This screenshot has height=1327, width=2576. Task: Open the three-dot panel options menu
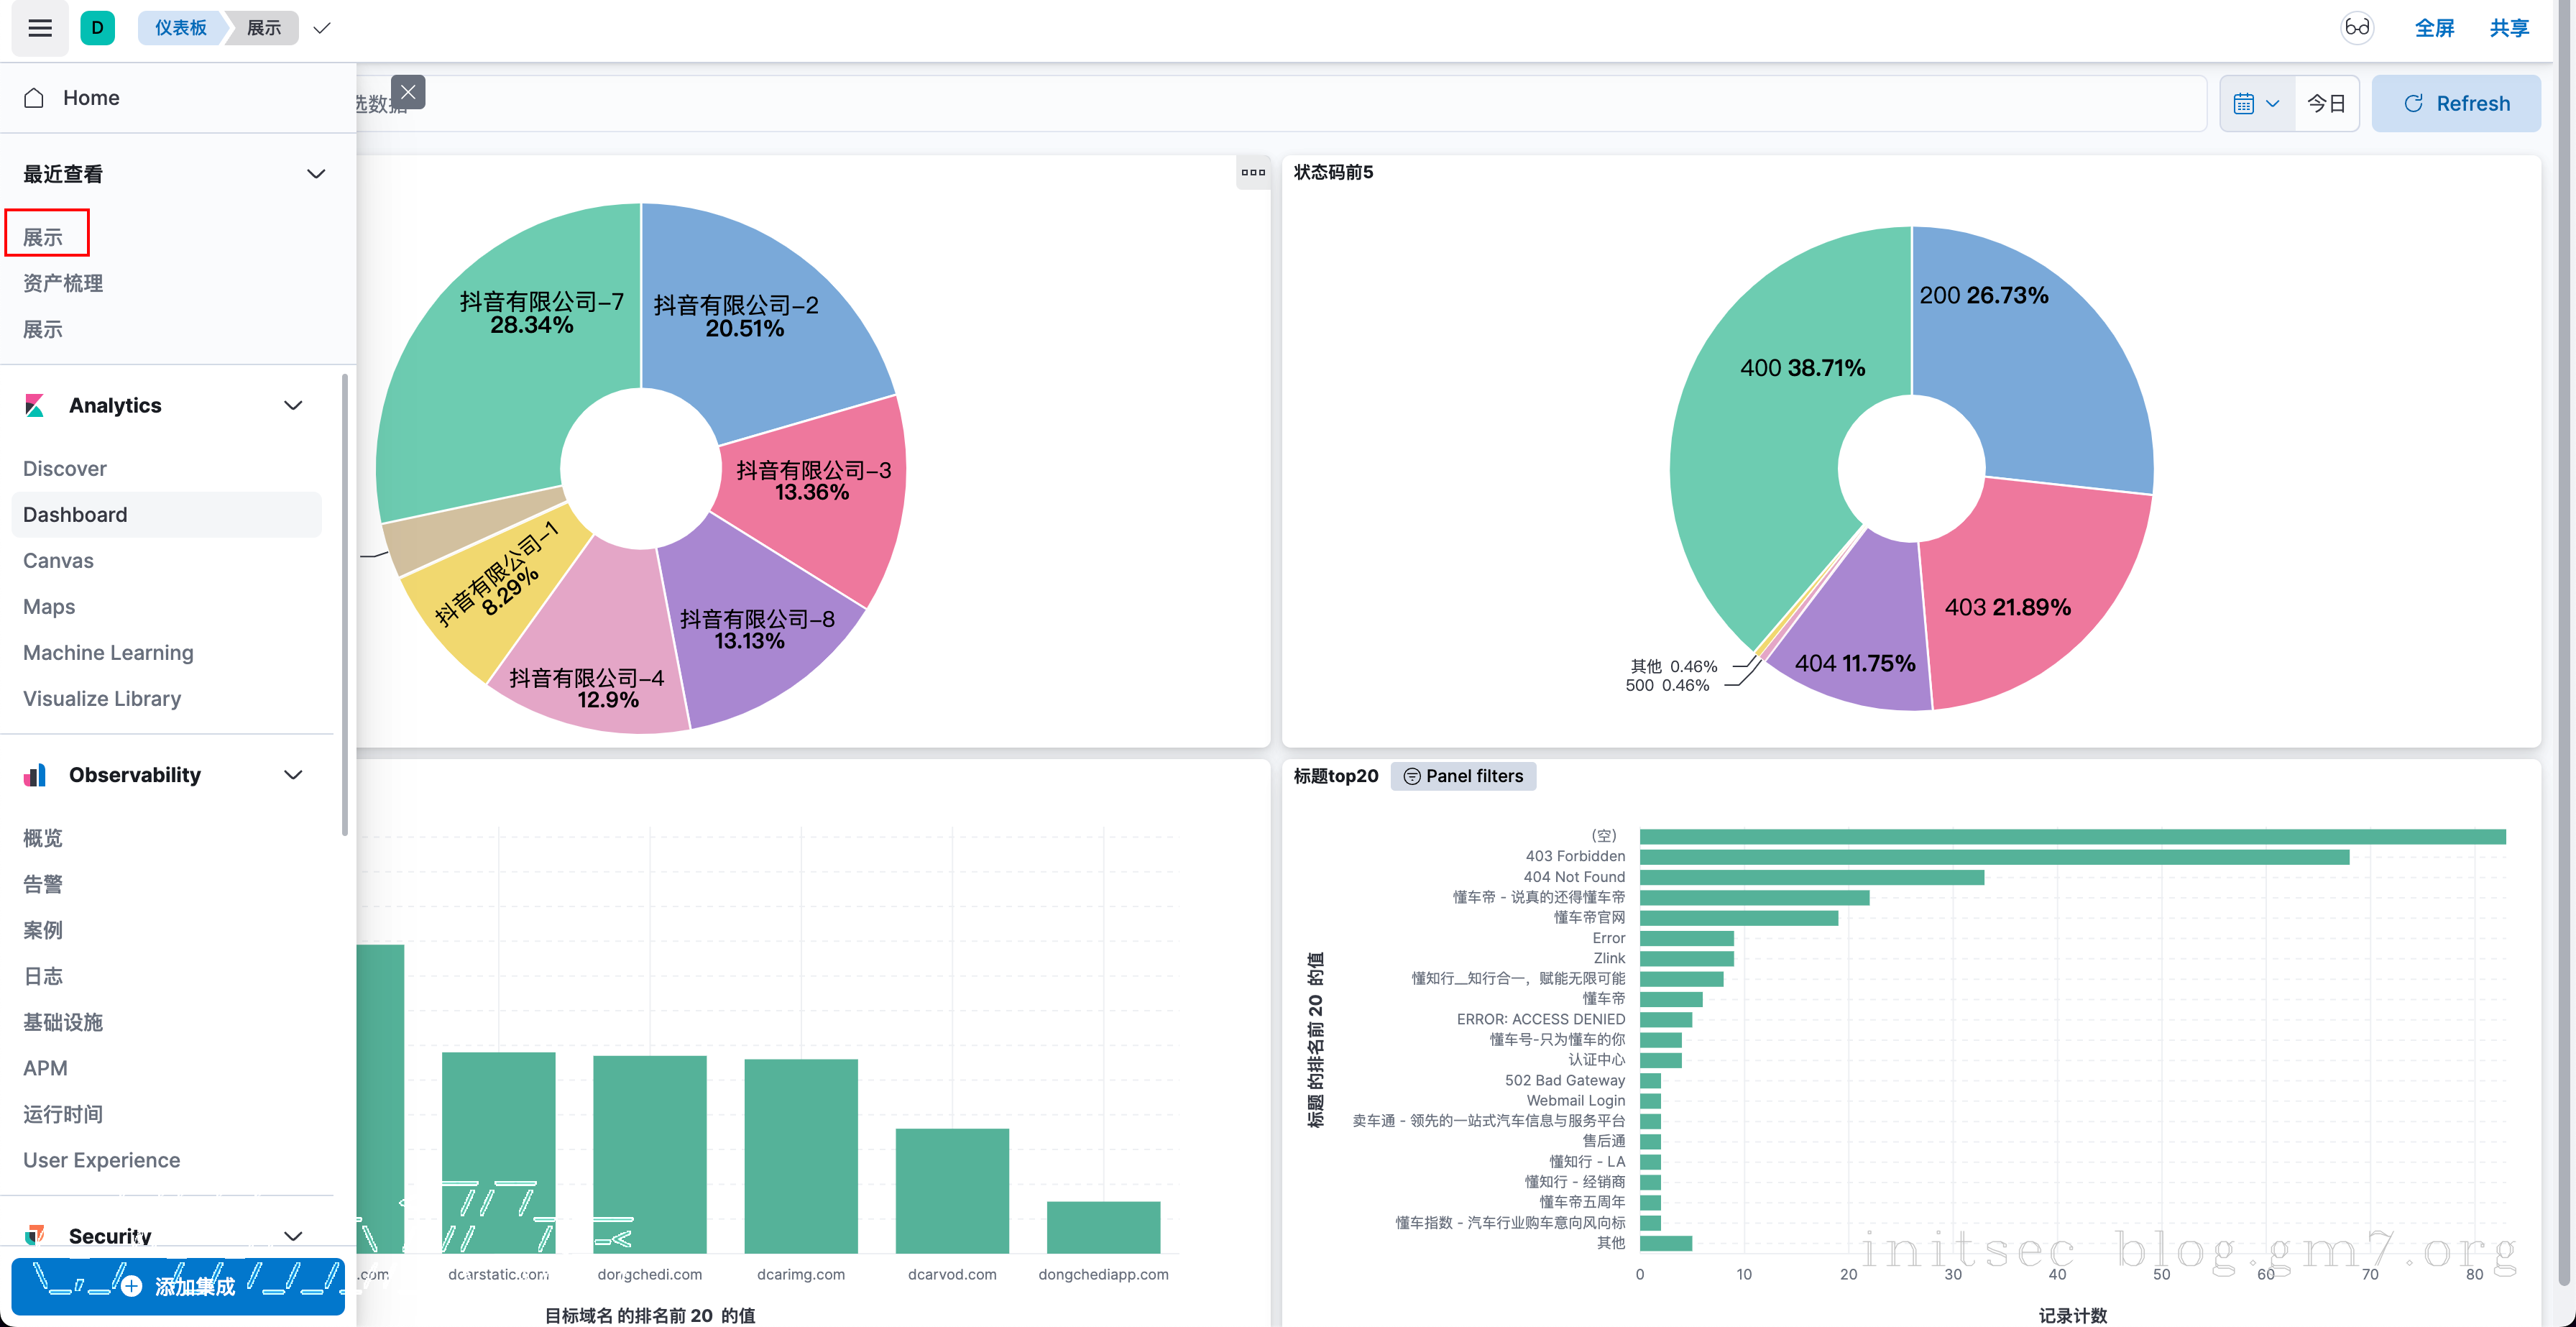tap(1252, 172)
